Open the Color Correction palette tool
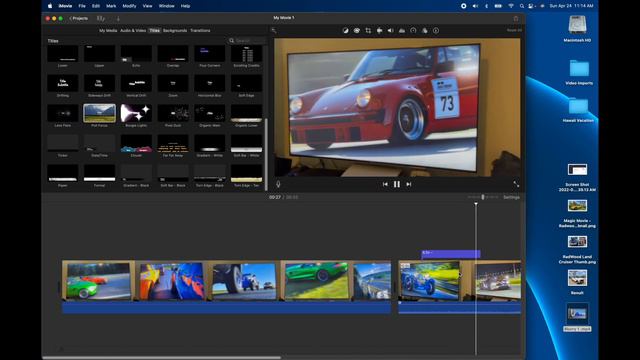This screenshot has height=360, width=640. point(357,31)
